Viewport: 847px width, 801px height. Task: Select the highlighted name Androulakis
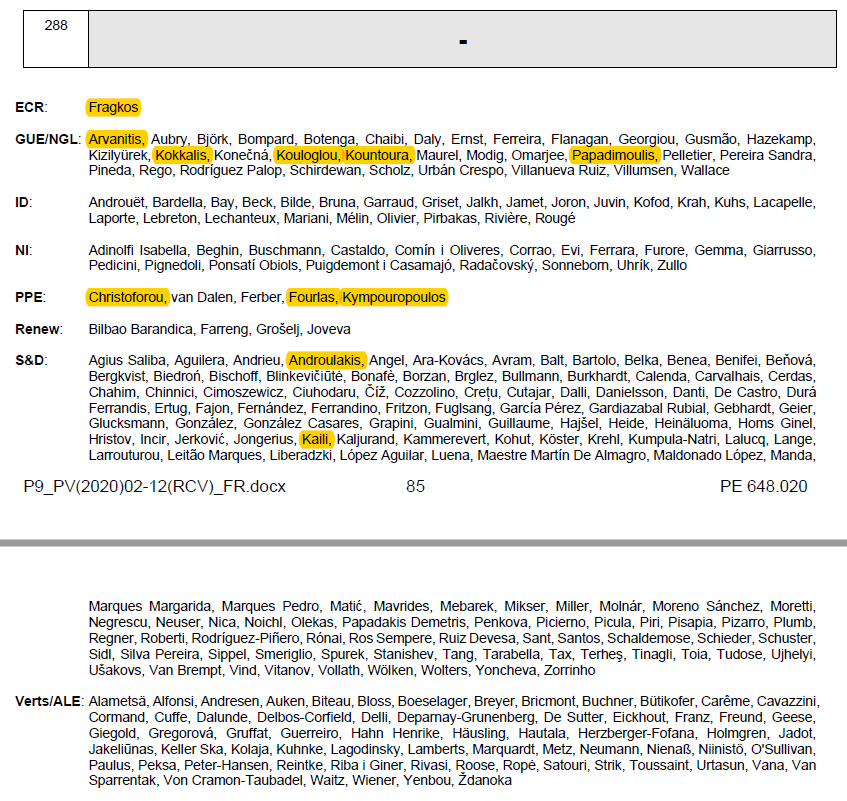pos(326,360)
